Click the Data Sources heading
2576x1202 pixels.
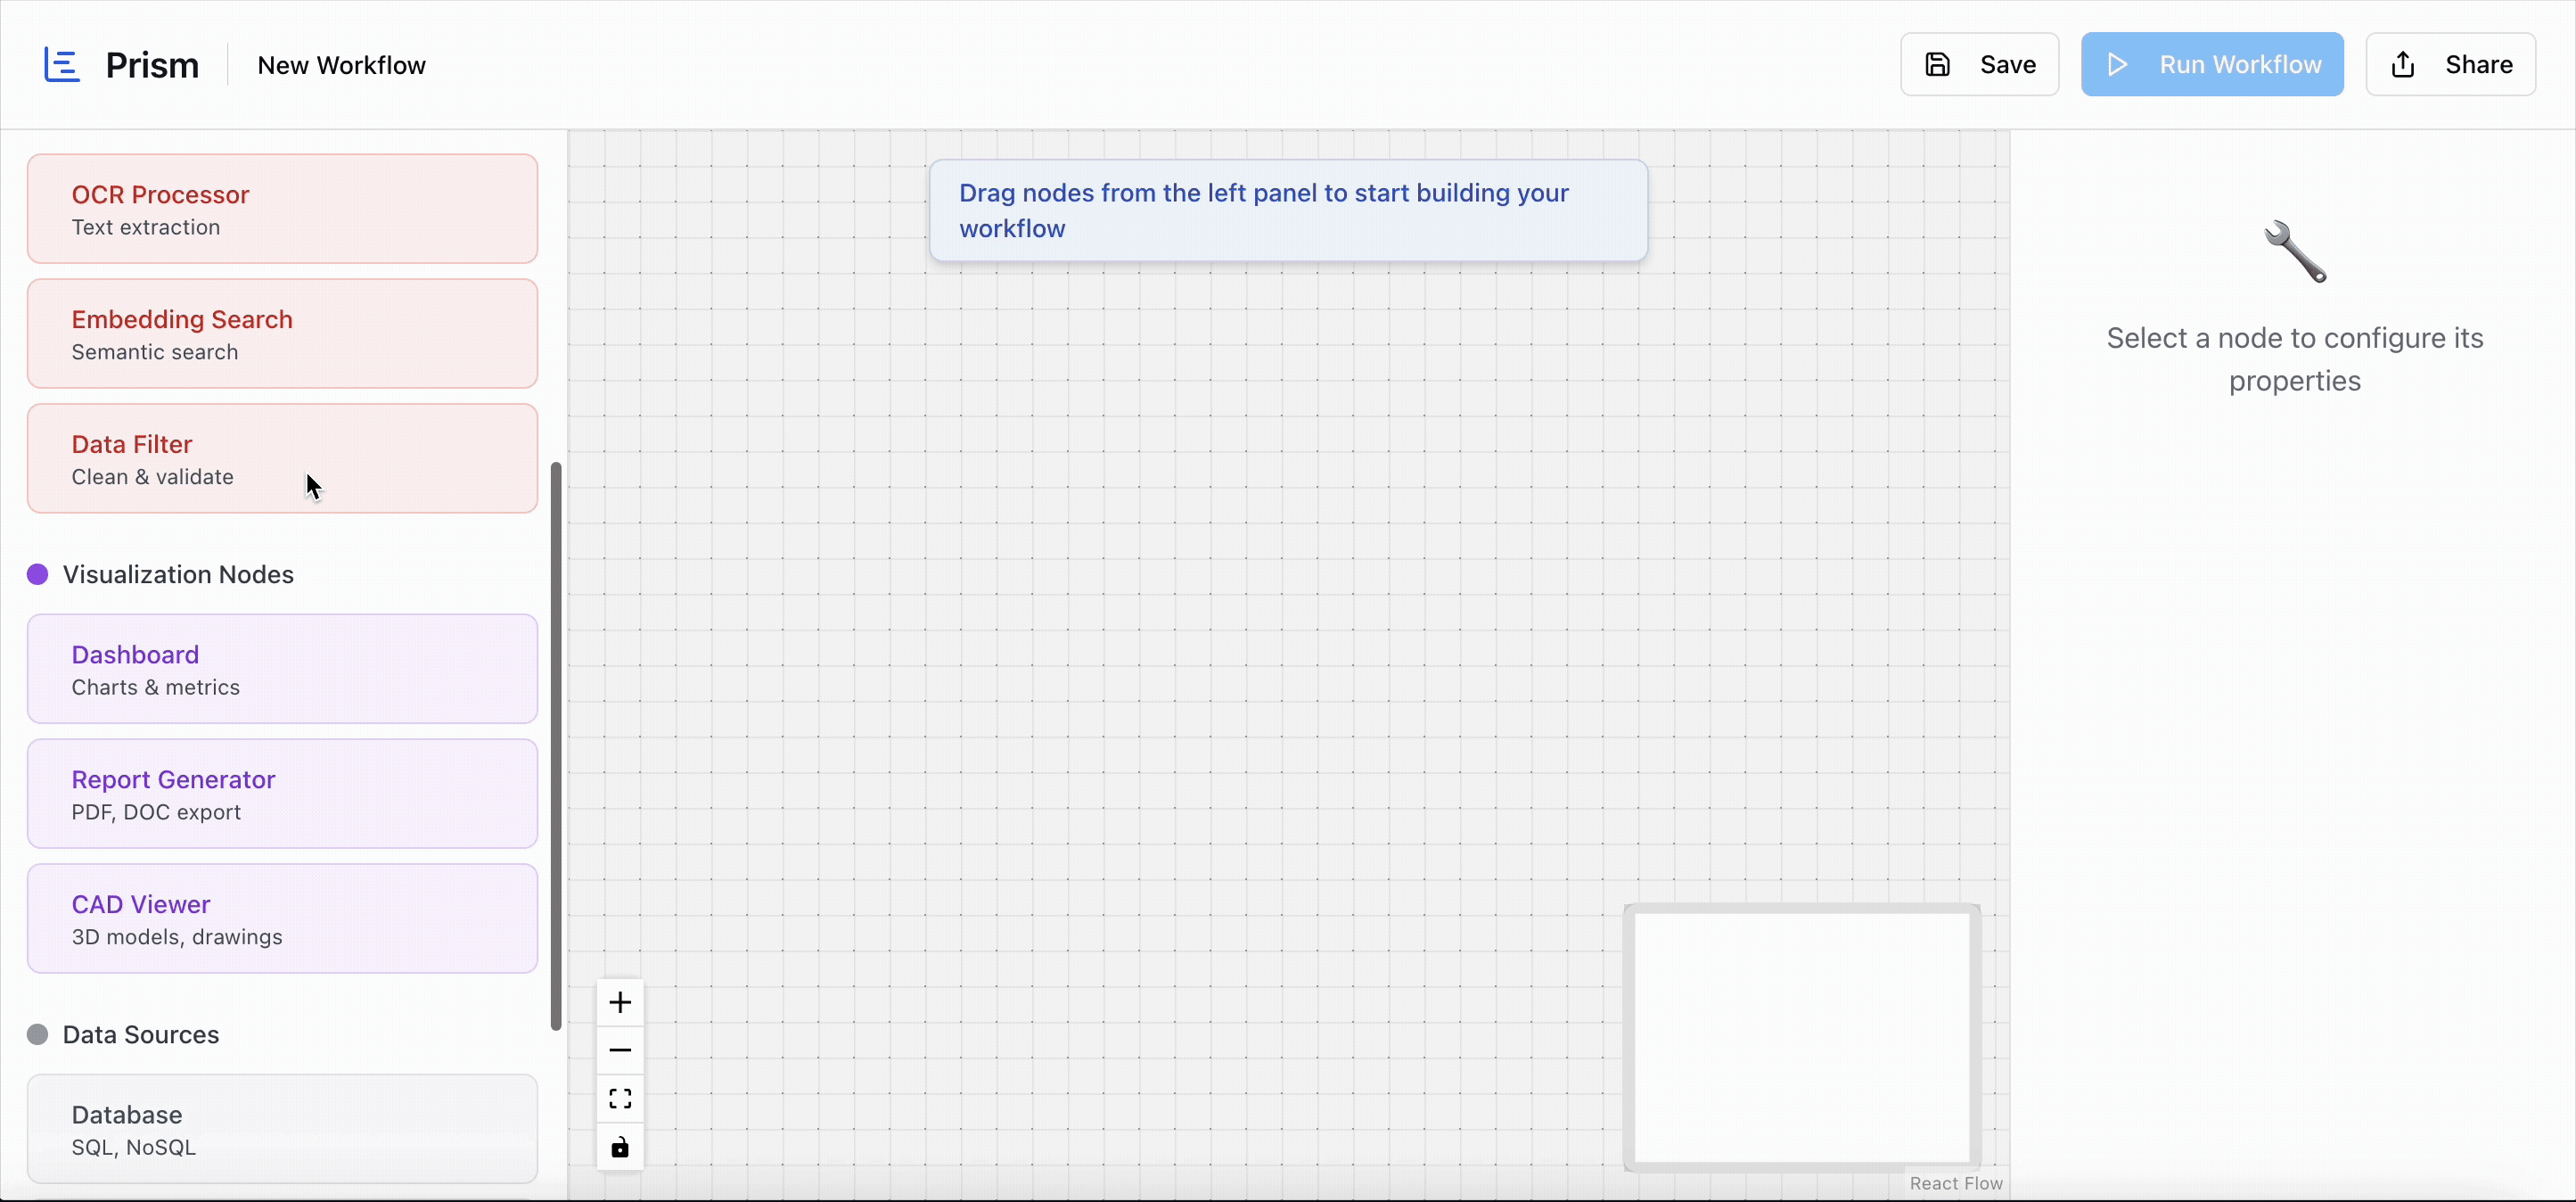pyautogui.click(x=141, y=1034)
